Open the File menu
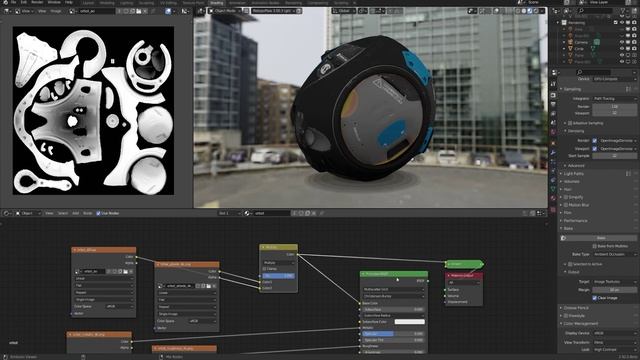 pyautogui.click(x=13, y=2)
